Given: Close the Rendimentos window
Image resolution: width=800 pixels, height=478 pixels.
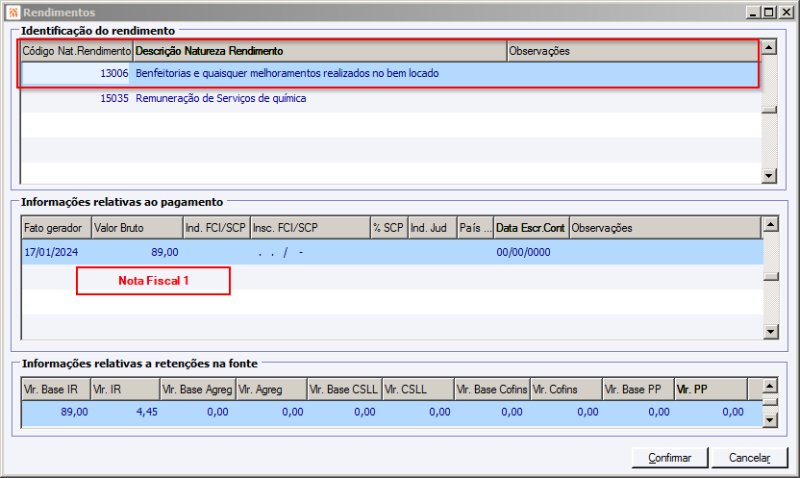Looking at the screenshot, I should click(786, 12).
